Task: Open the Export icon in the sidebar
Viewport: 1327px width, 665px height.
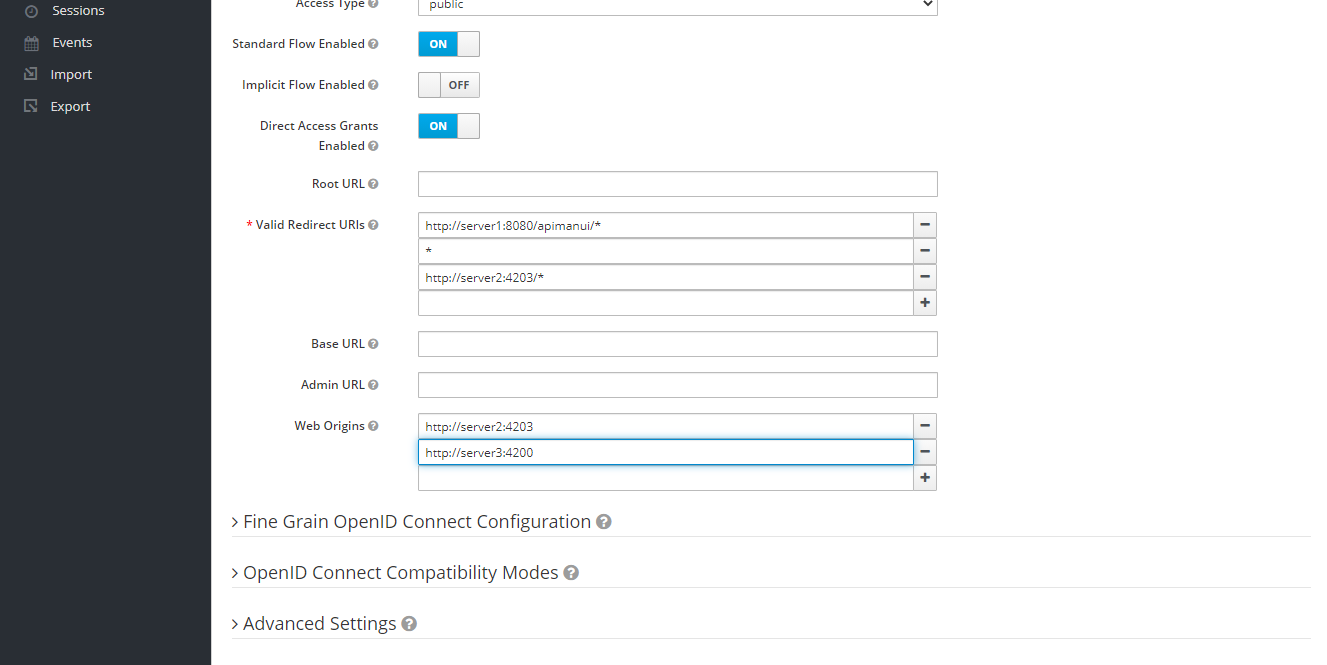Action: tap(29, 105)
